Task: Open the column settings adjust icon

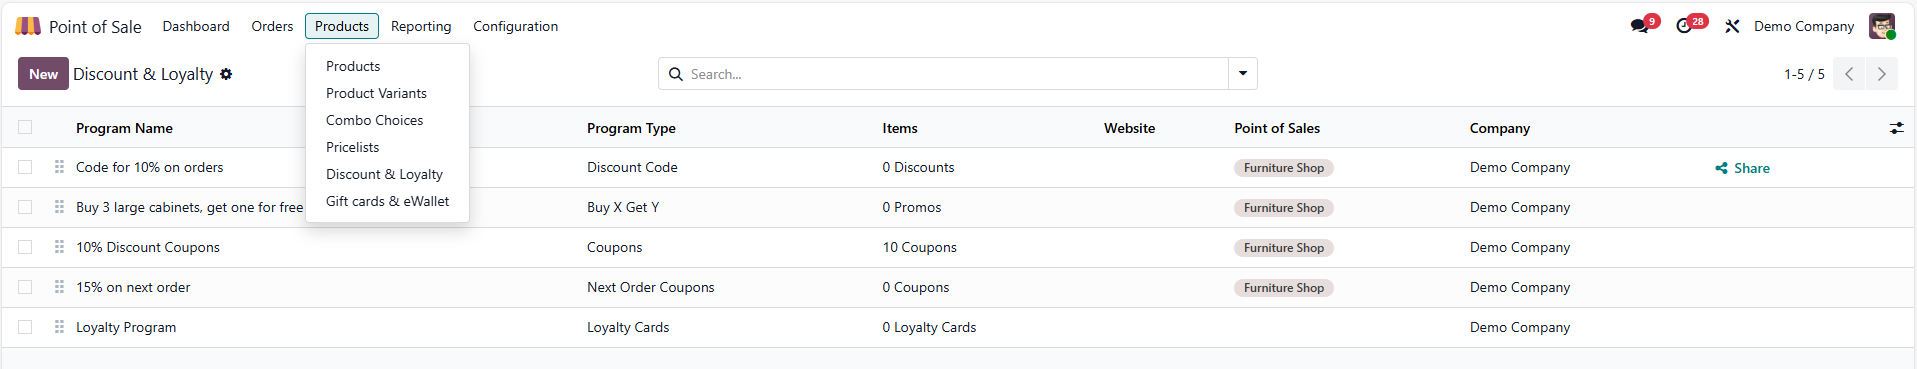Action: coord(1896,128)
